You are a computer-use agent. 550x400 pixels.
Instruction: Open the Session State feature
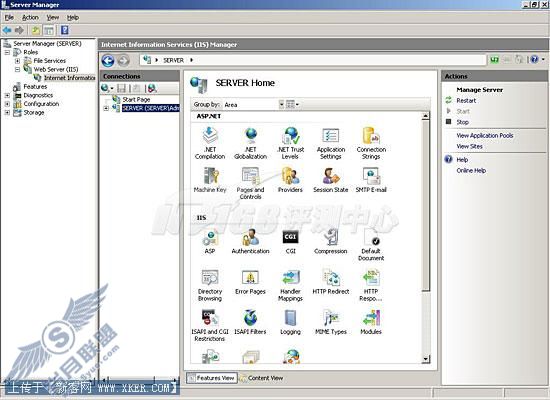[x=331, y=180]
